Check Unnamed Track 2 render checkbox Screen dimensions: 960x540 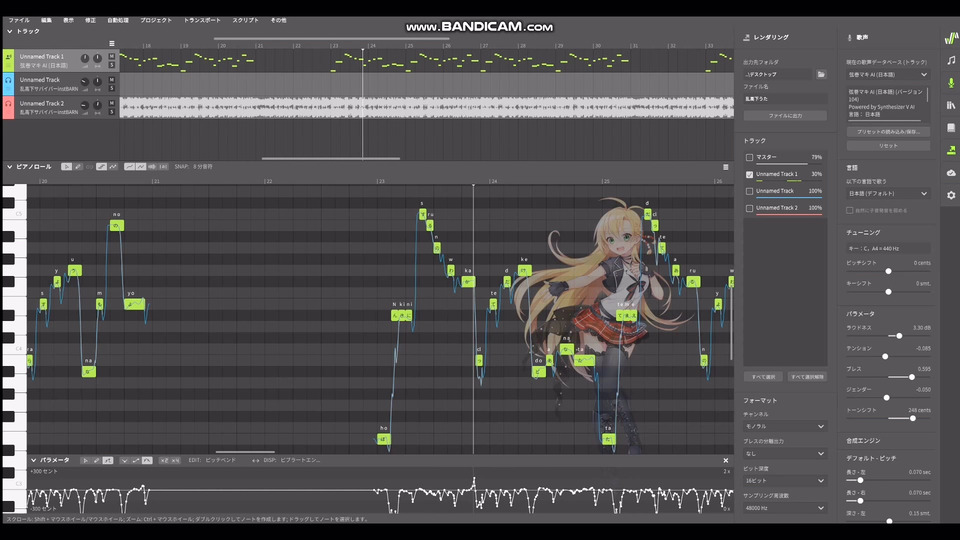749,208
